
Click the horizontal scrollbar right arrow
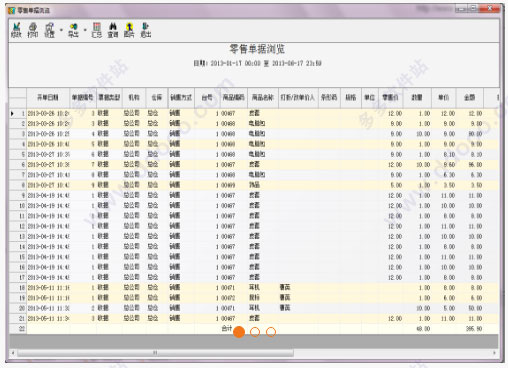(494, 353)
